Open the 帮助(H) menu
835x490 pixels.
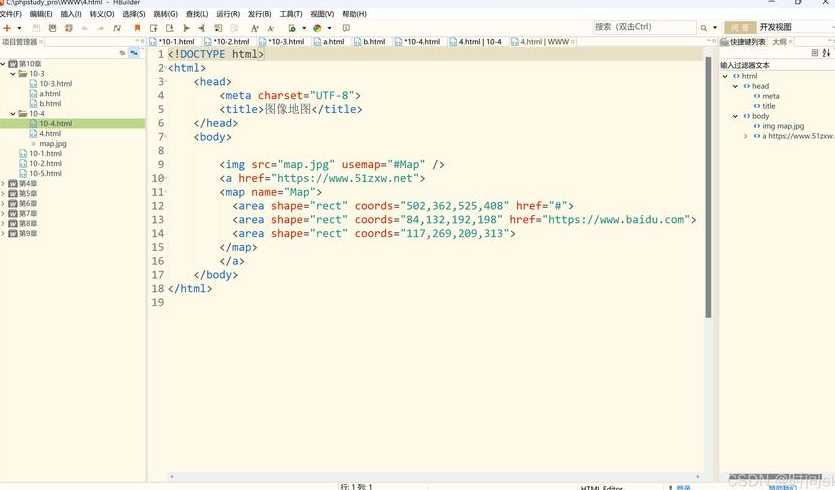point(354,14)
